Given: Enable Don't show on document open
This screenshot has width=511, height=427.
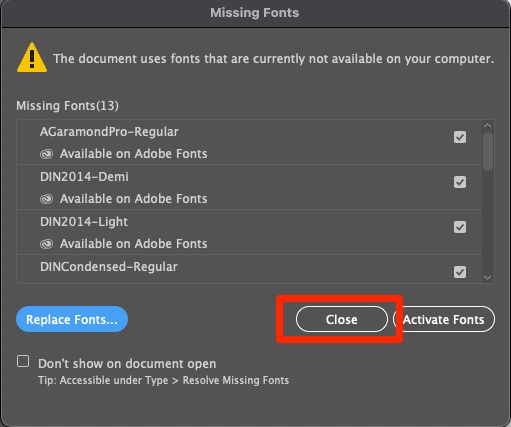Looking at the screenshot, I should [x=23, y=361].
